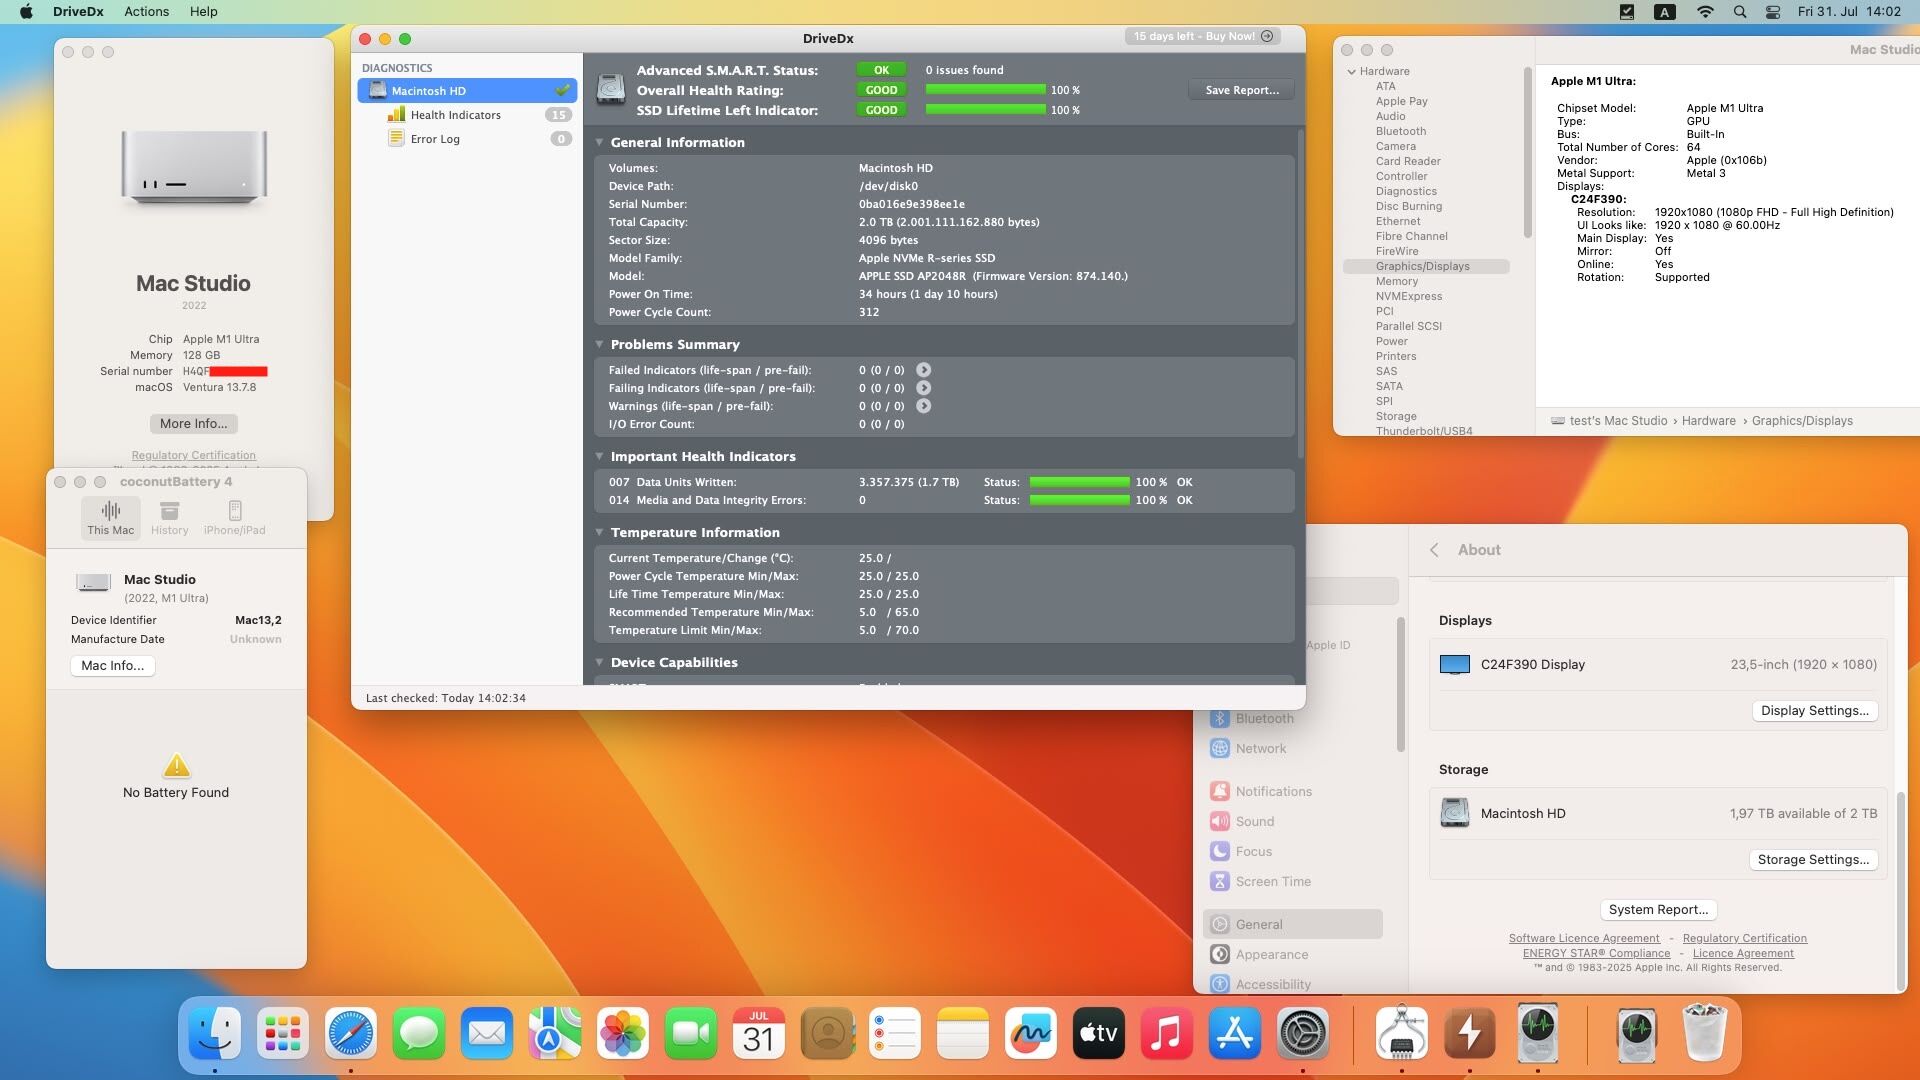Open App Store from the Dock
The width and height of the screenshot is (1920, 1080).
point(1235,1033)
